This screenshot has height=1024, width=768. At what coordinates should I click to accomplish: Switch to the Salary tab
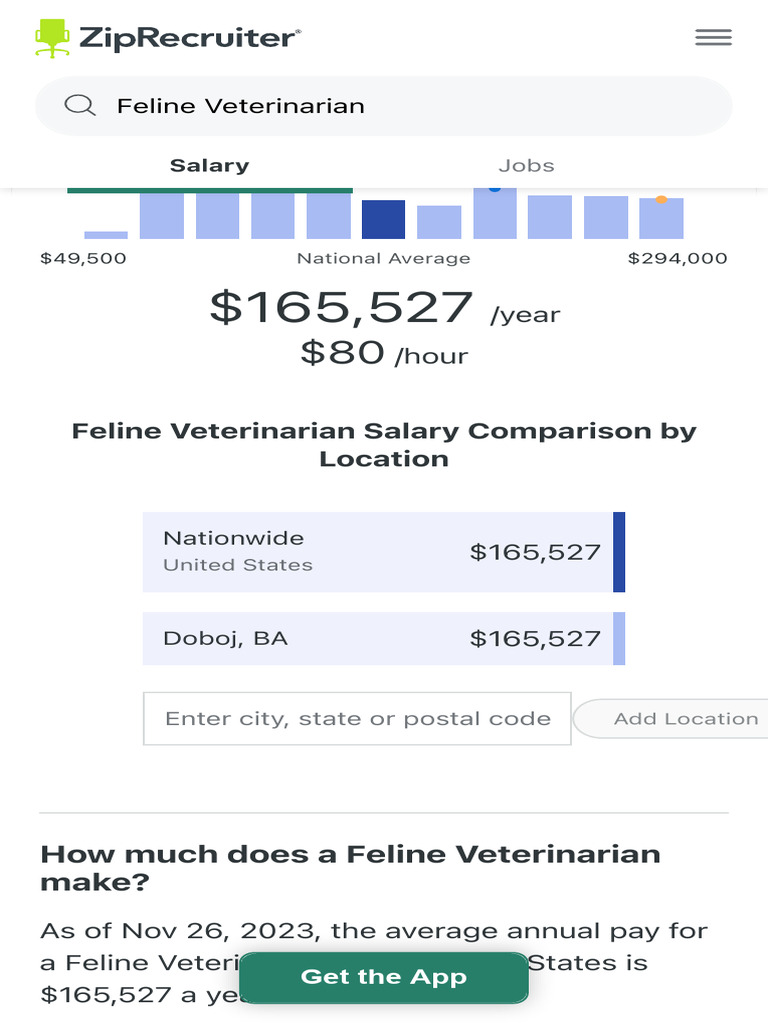point(209,166)
